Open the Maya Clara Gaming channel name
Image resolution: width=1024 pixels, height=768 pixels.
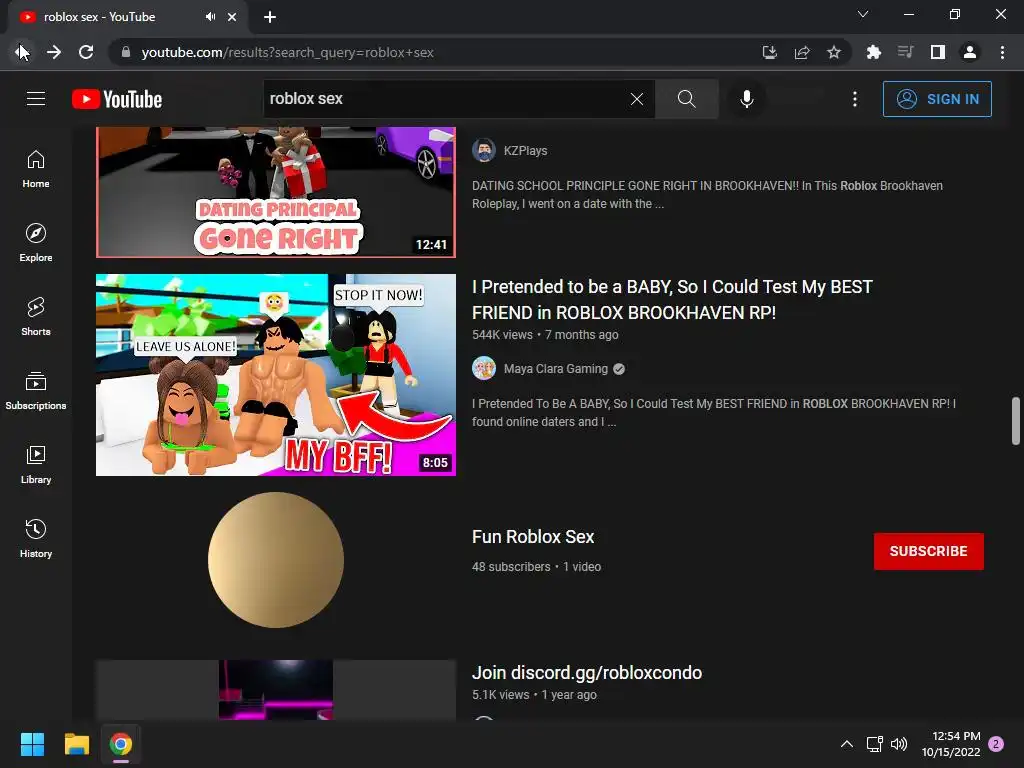pos(556,369)
